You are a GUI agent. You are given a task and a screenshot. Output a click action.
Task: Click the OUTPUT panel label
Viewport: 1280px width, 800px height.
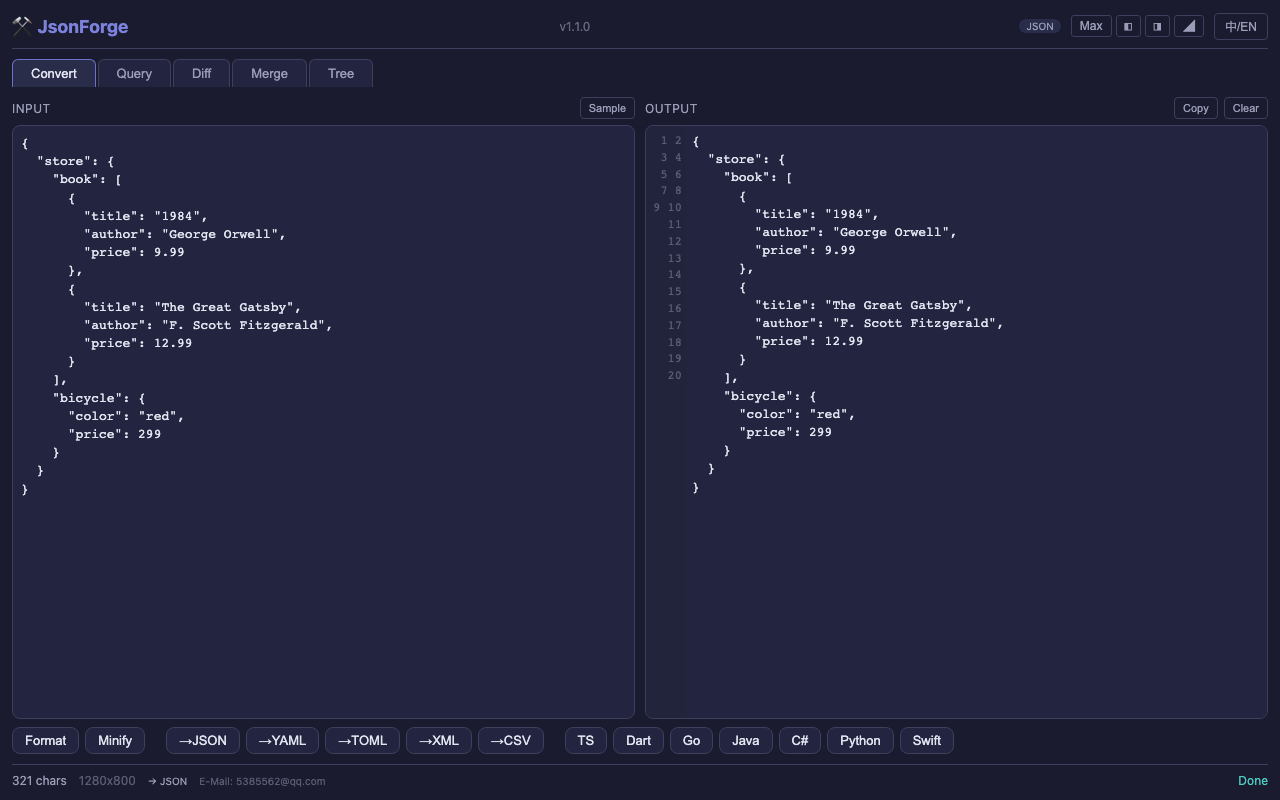pyautogui.click(x=671, y=108)
